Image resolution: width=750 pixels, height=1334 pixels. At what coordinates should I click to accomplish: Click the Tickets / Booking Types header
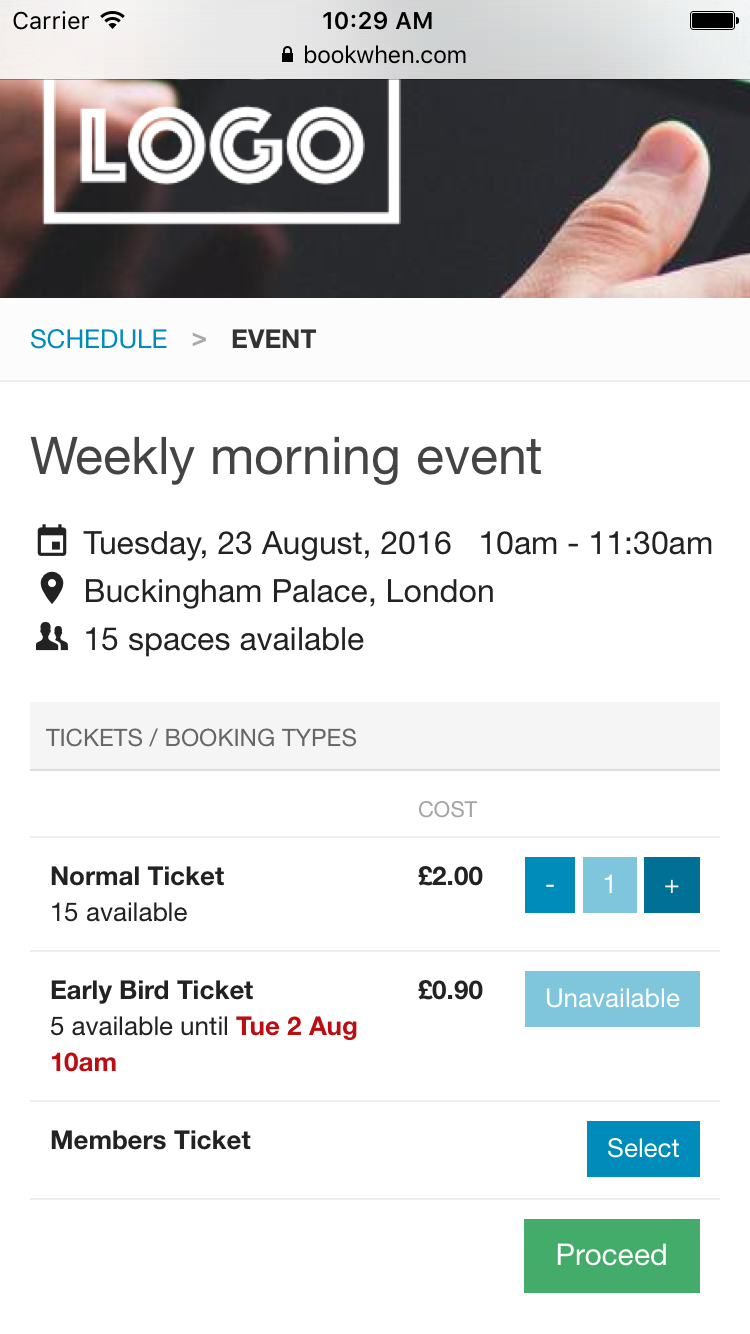coord(201,738)
